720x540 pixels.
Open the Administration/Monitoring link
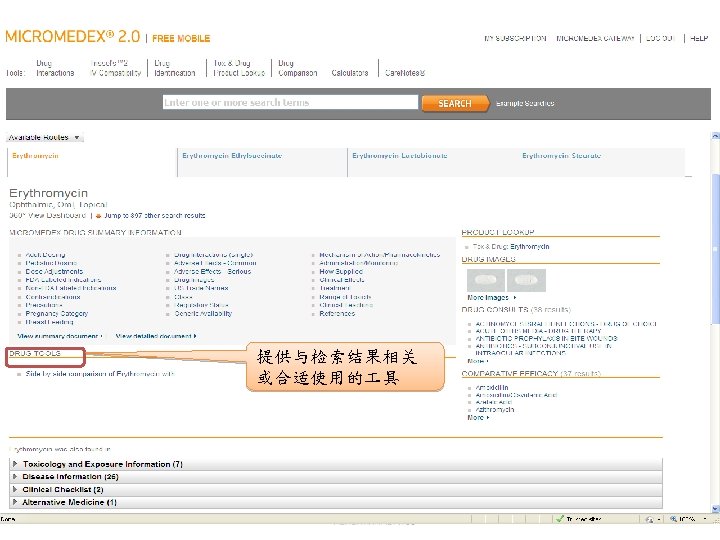(359, 263)
